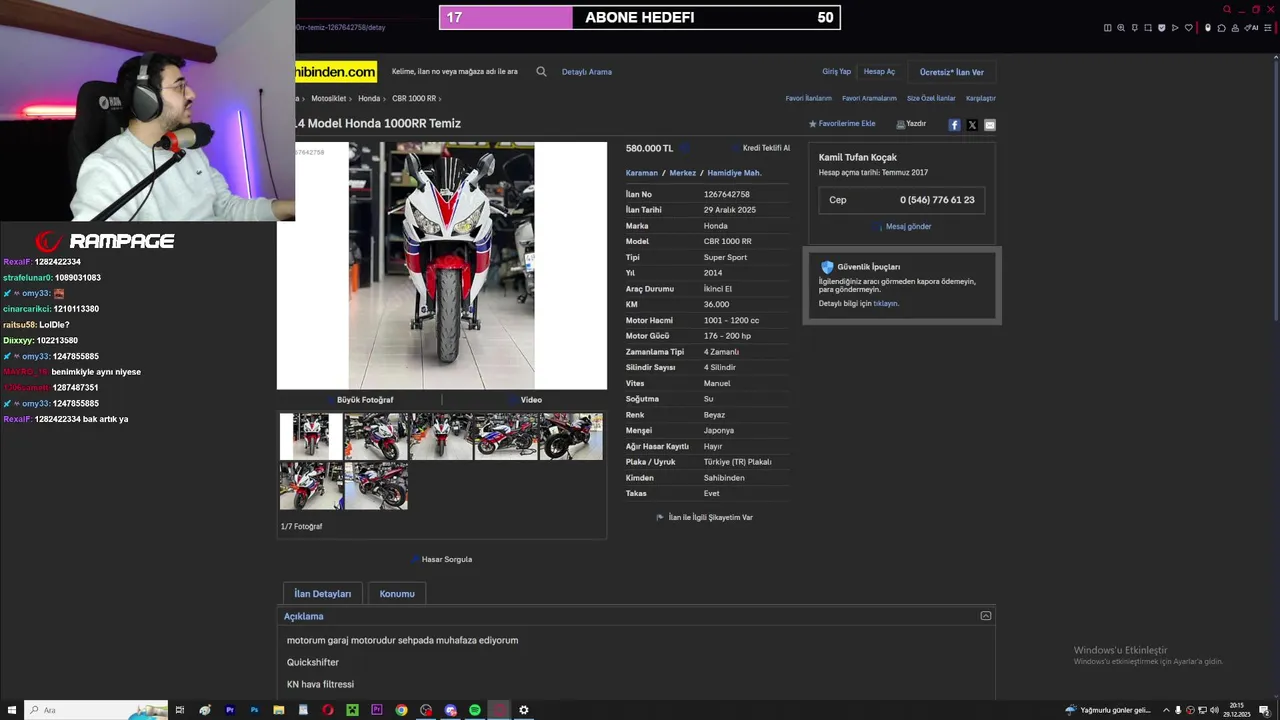
Task: Click the browser player triangle icon
Action: pos(1175,28)
